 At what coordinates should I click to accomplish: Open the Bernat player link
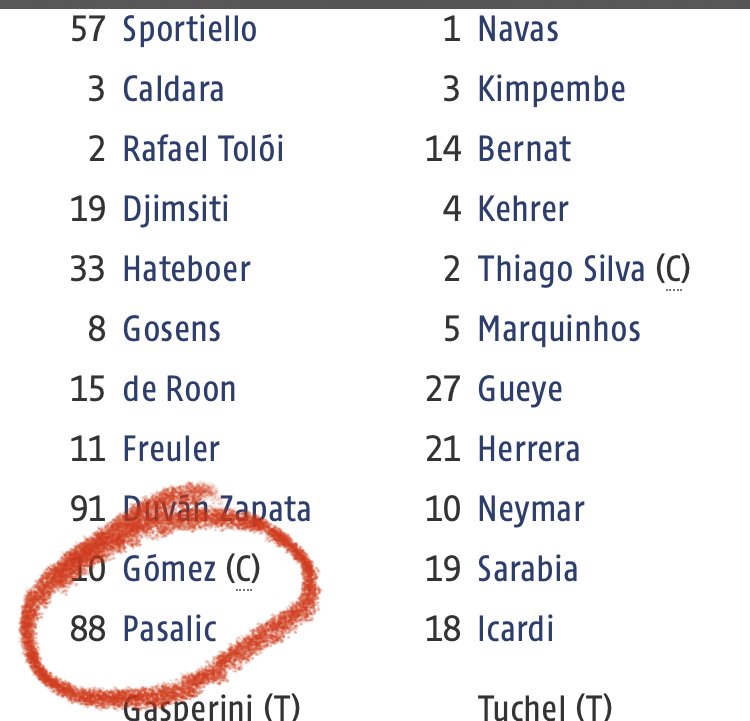(525, 149)
